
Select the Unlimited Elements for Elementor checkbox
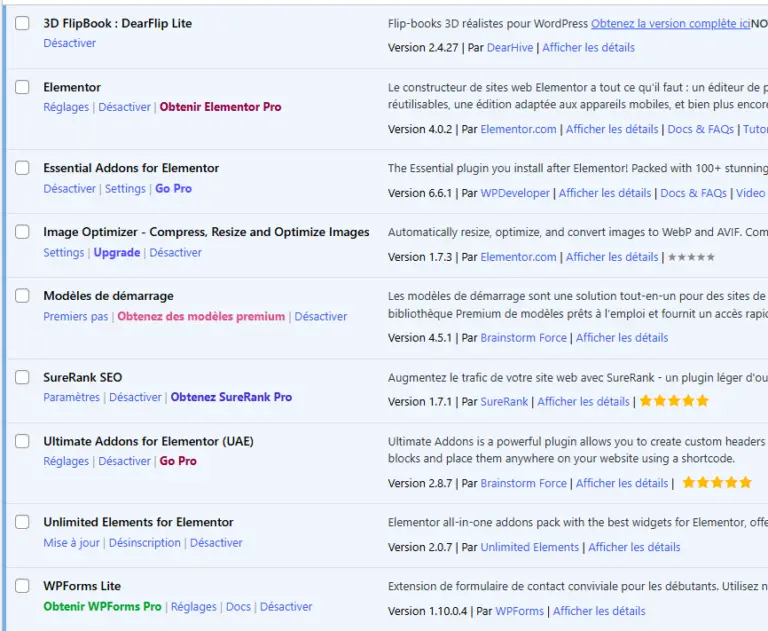tap(22, 522)
